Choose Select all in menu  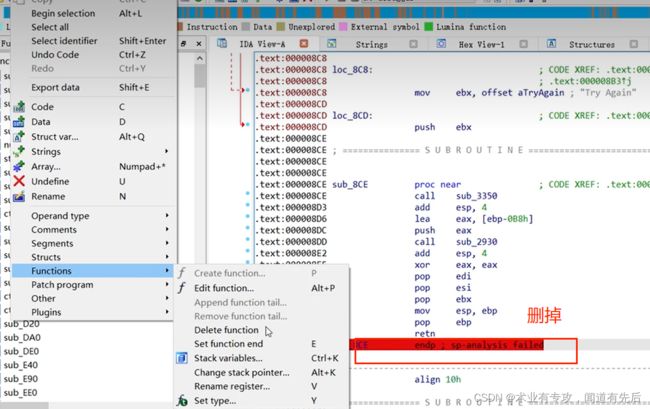point(50,27)
